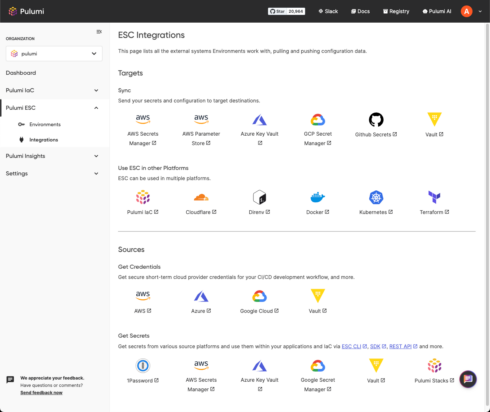Select the Docker whale icon
Image resolution: width=490 pixels, height=412 pixels.
pyautogui.click(x=318, y=197)
